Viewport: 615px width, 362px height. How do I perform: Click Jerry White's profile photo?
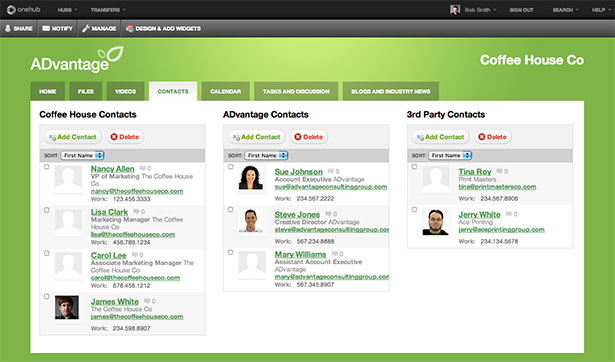pos(435,222)
